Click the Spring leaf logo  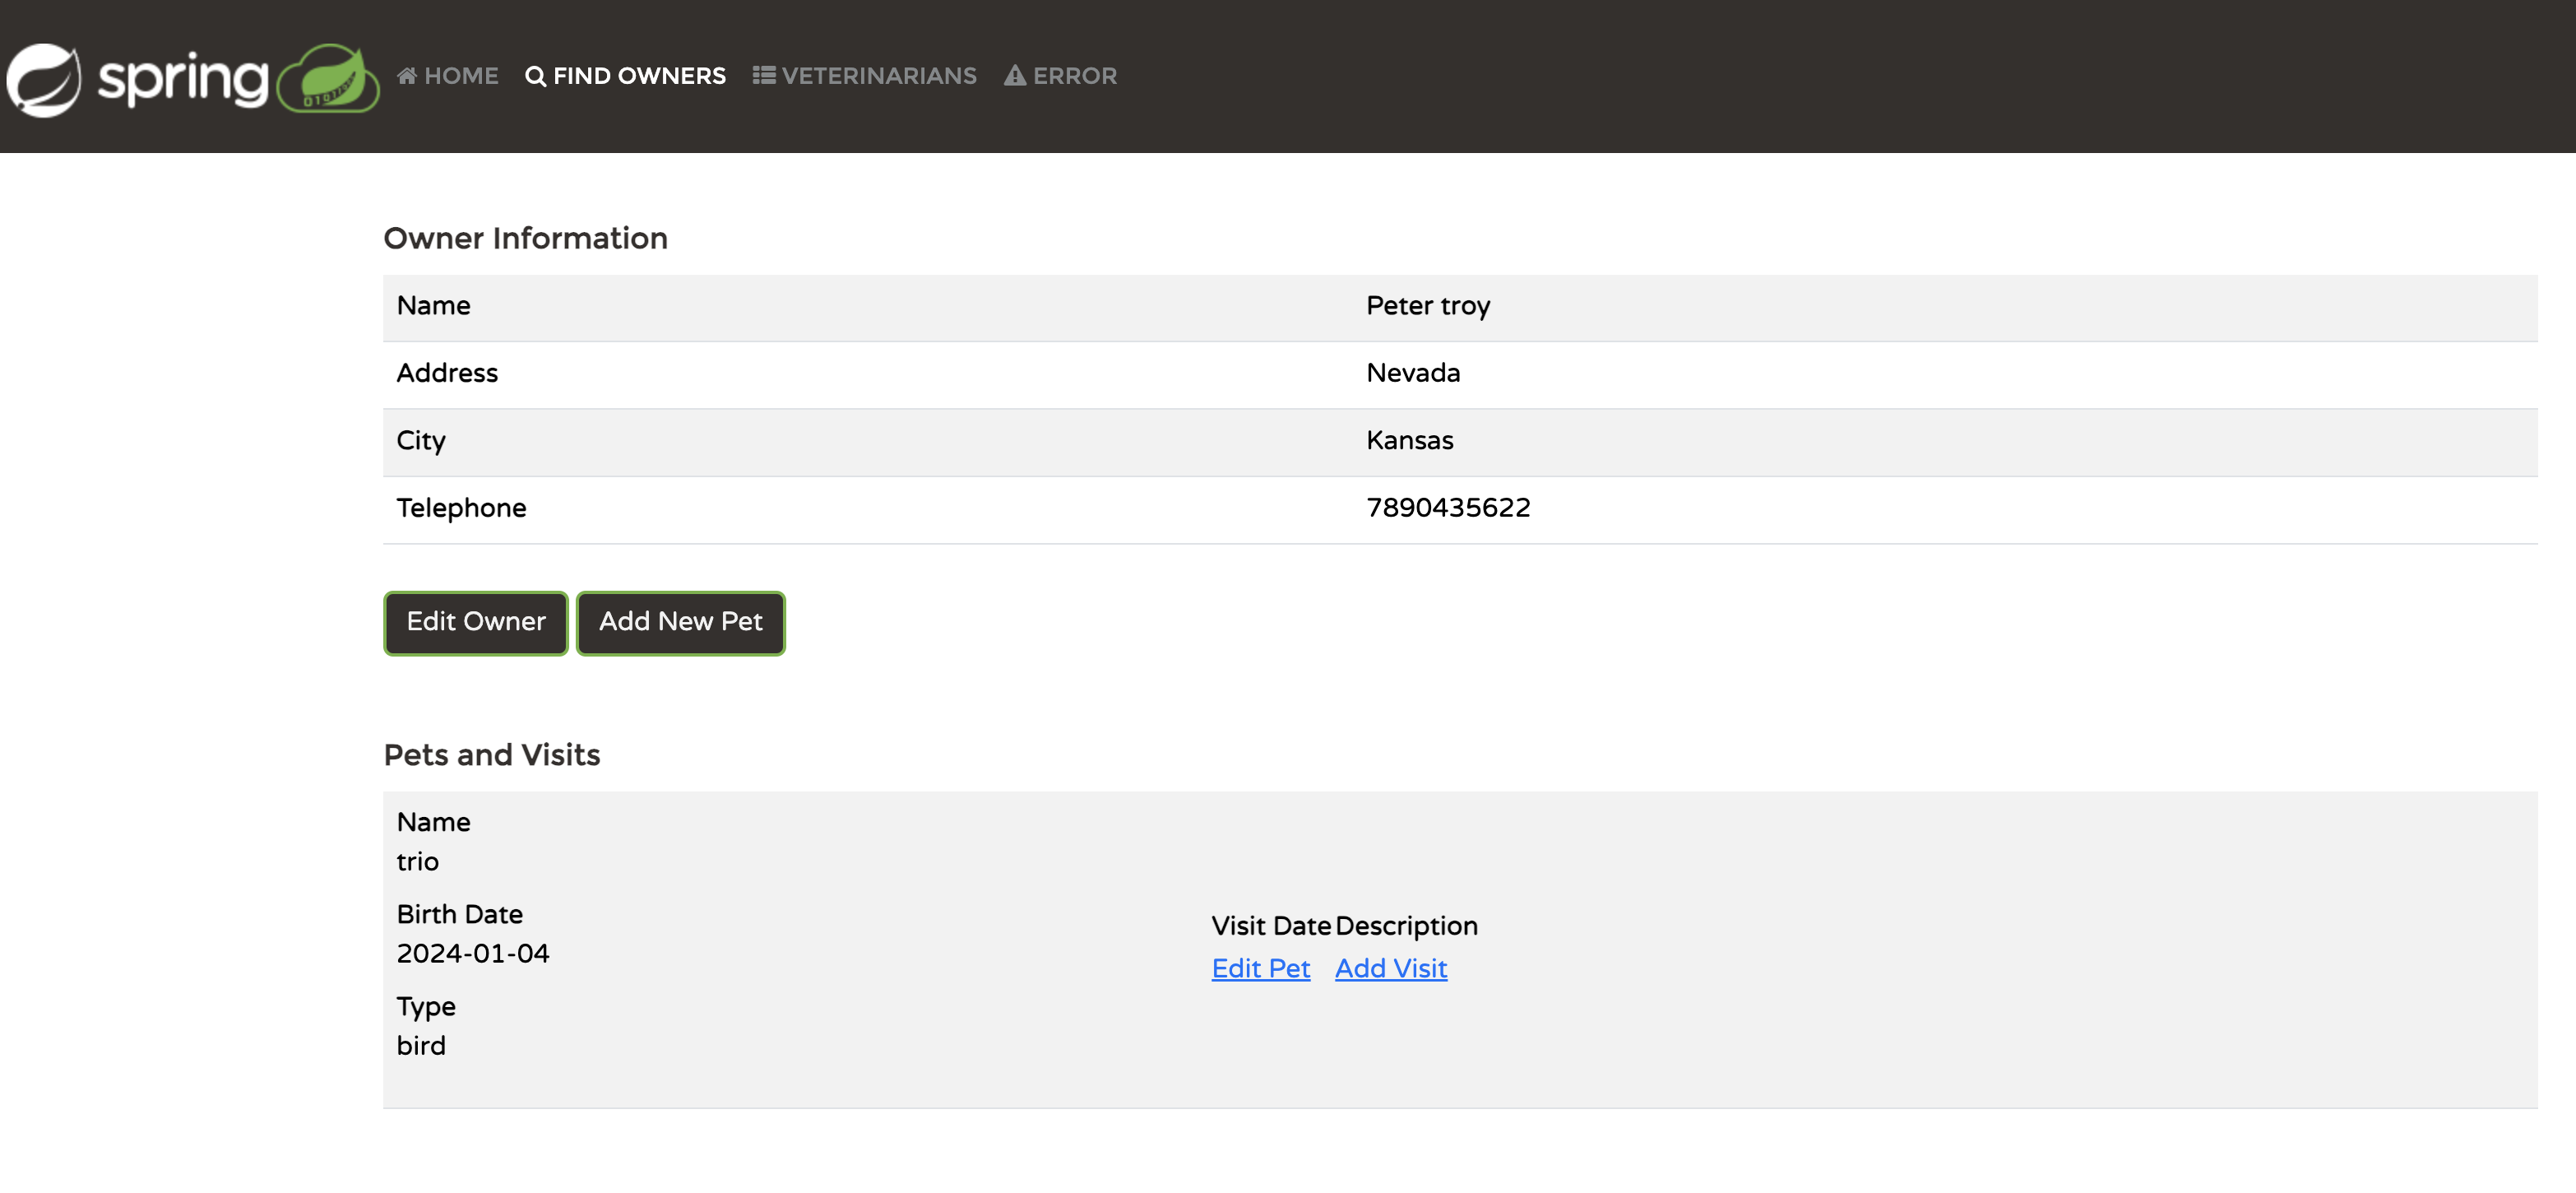(44, 80)
